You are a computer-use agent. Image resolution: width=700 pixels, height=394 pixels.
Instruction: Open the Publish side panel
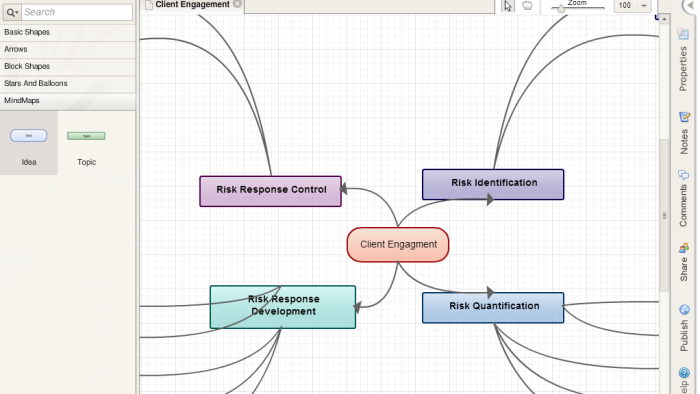tap(684, 328)
